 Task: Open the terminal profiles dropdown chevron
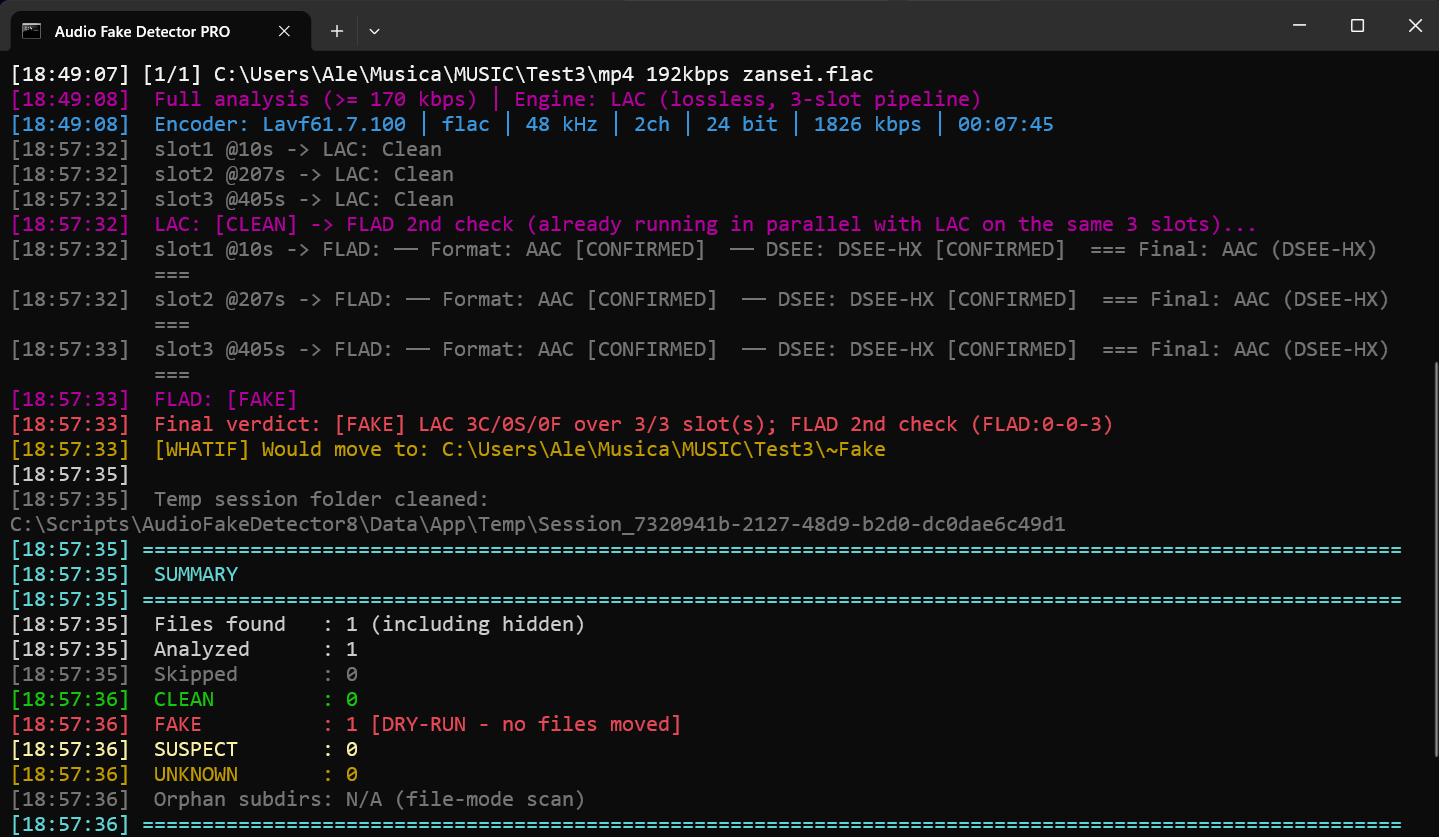374,31
